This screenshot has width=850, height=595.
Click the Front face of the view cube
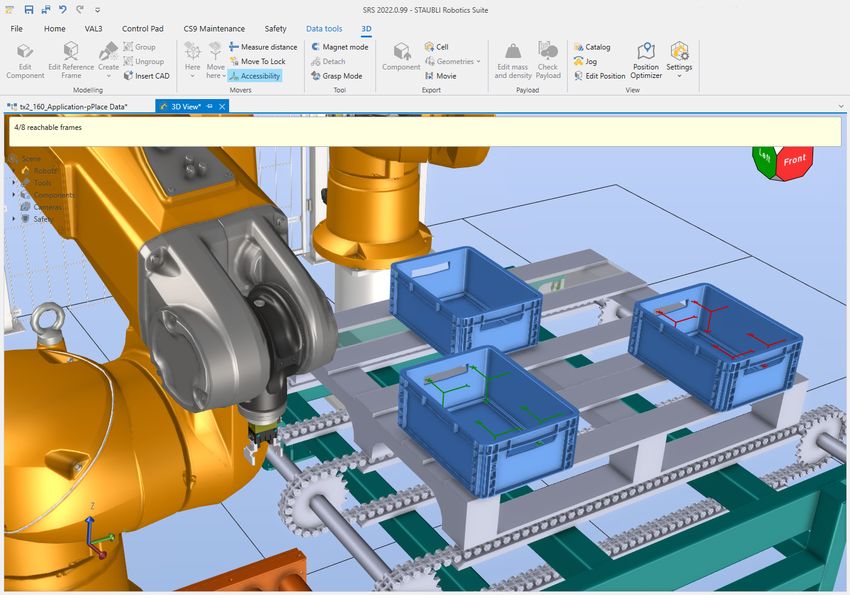coord(794,160)
